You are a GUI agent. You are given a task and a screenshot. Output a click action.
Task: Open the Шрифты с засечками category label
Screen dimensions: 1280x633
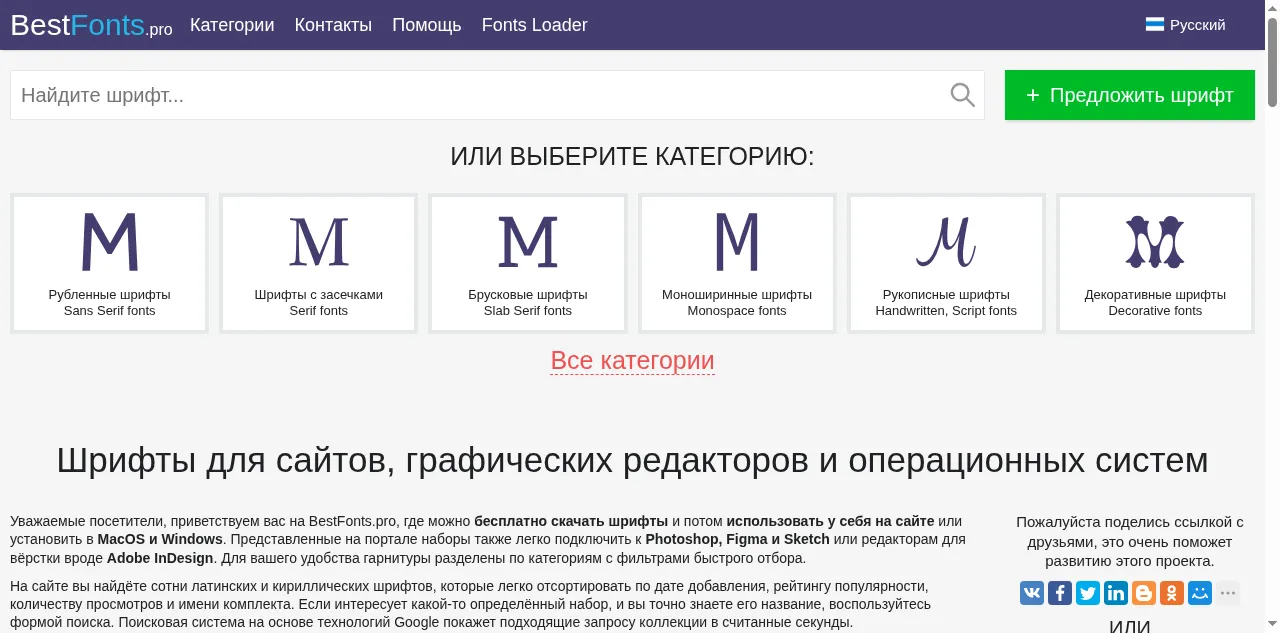point(319,295)
